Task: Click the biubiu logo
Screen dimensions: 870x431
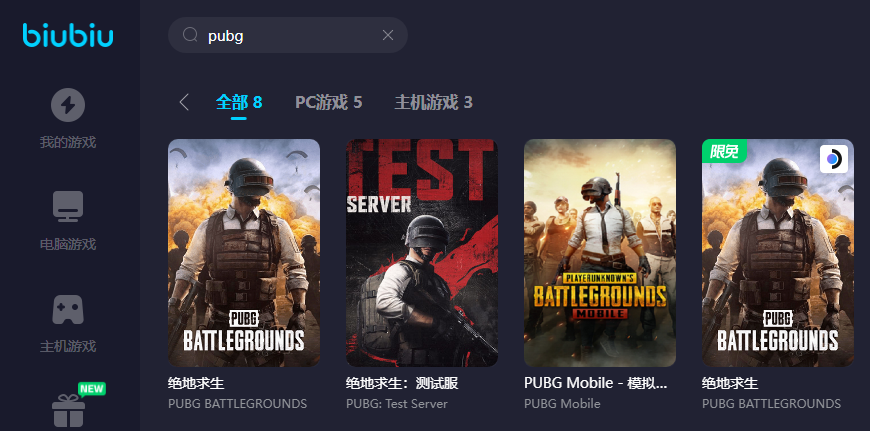Action: click(x=68, y=35)
